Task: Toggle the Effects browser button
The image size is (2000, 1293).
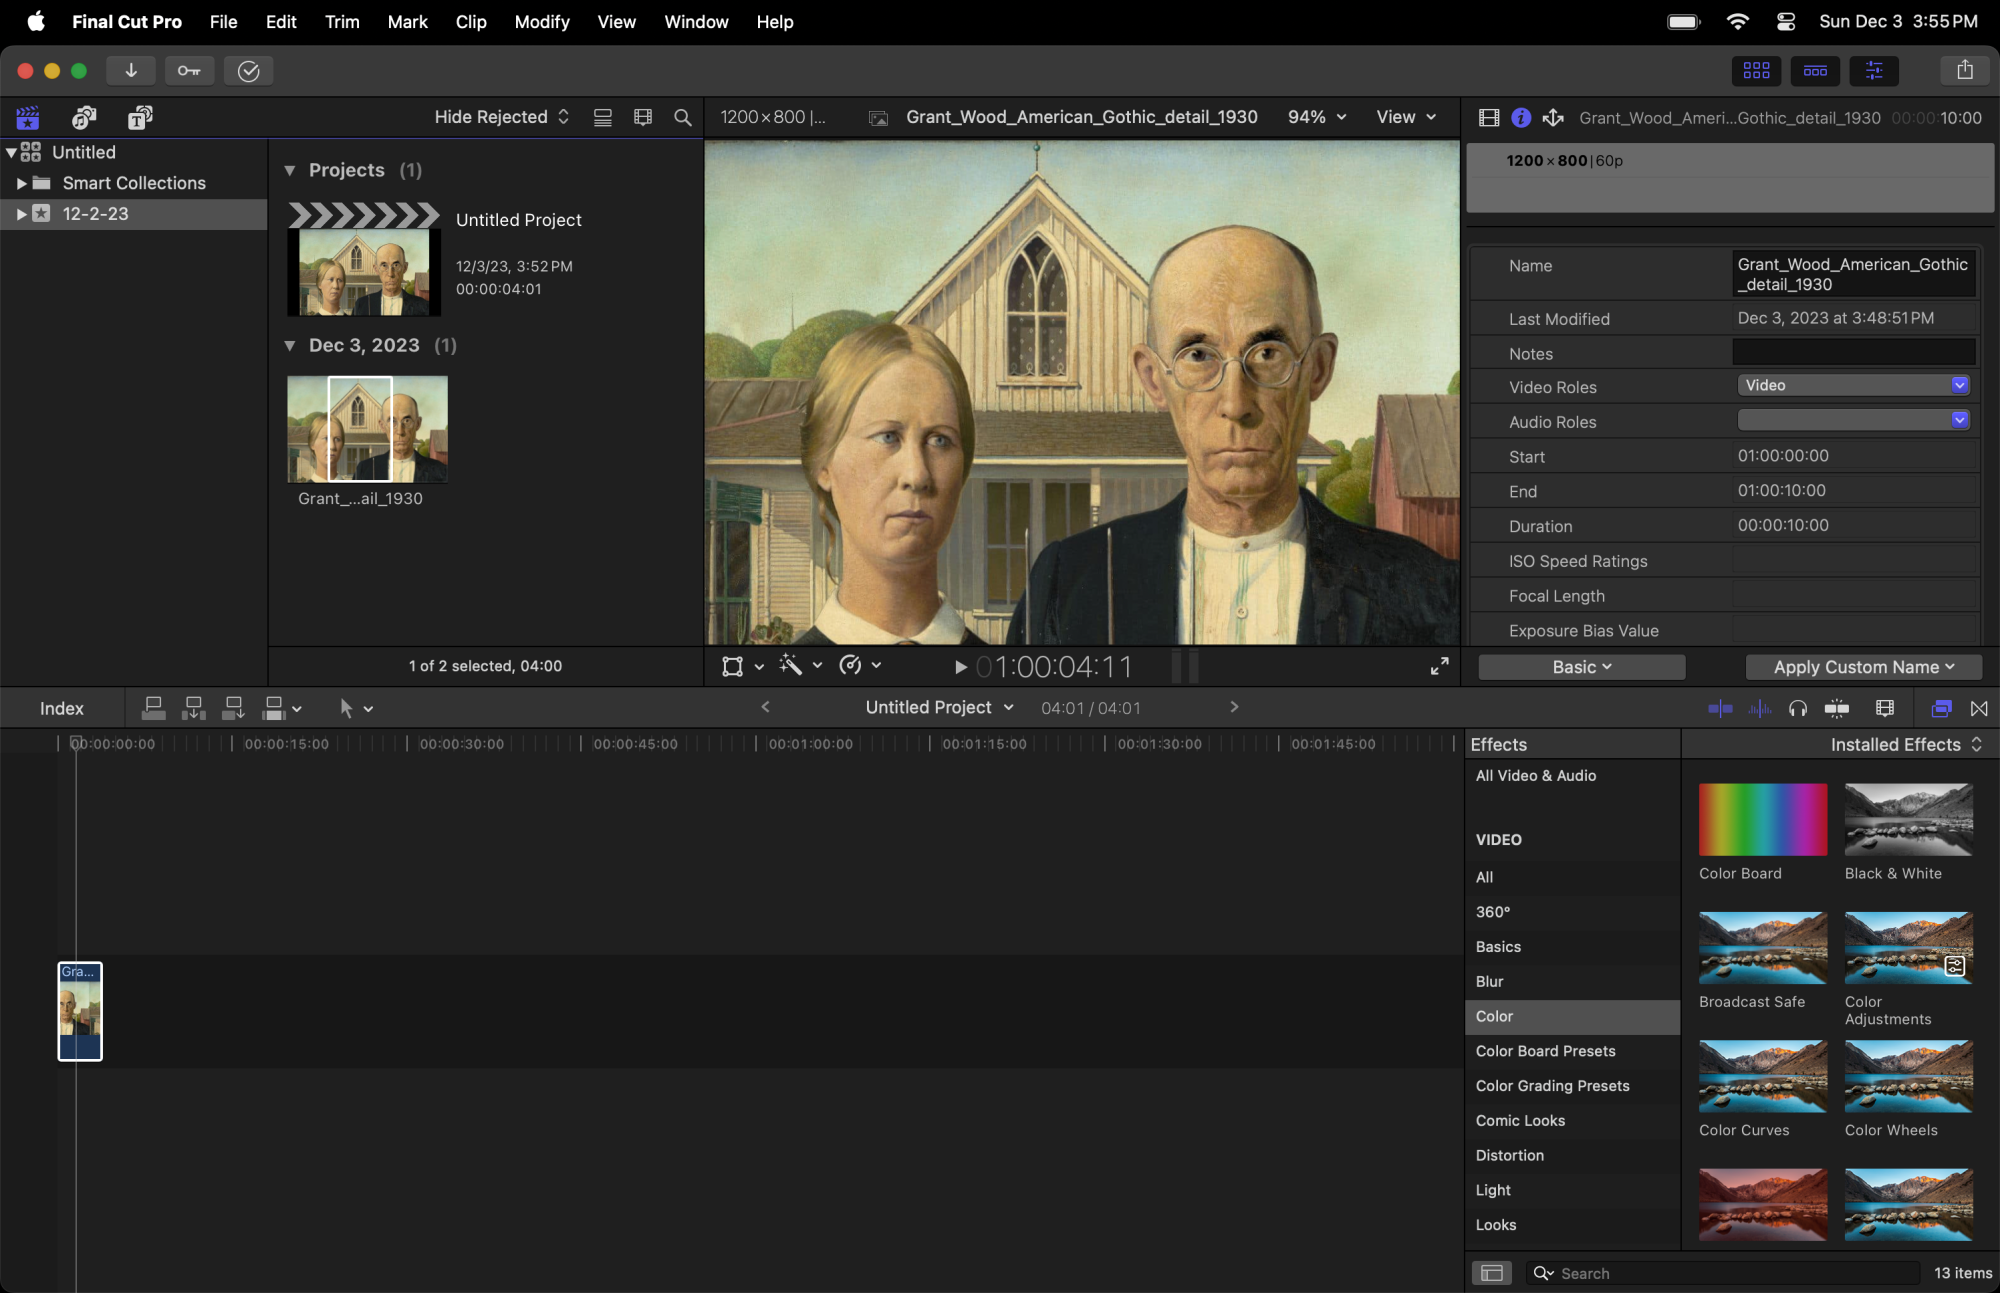Action: (1941, 708)
